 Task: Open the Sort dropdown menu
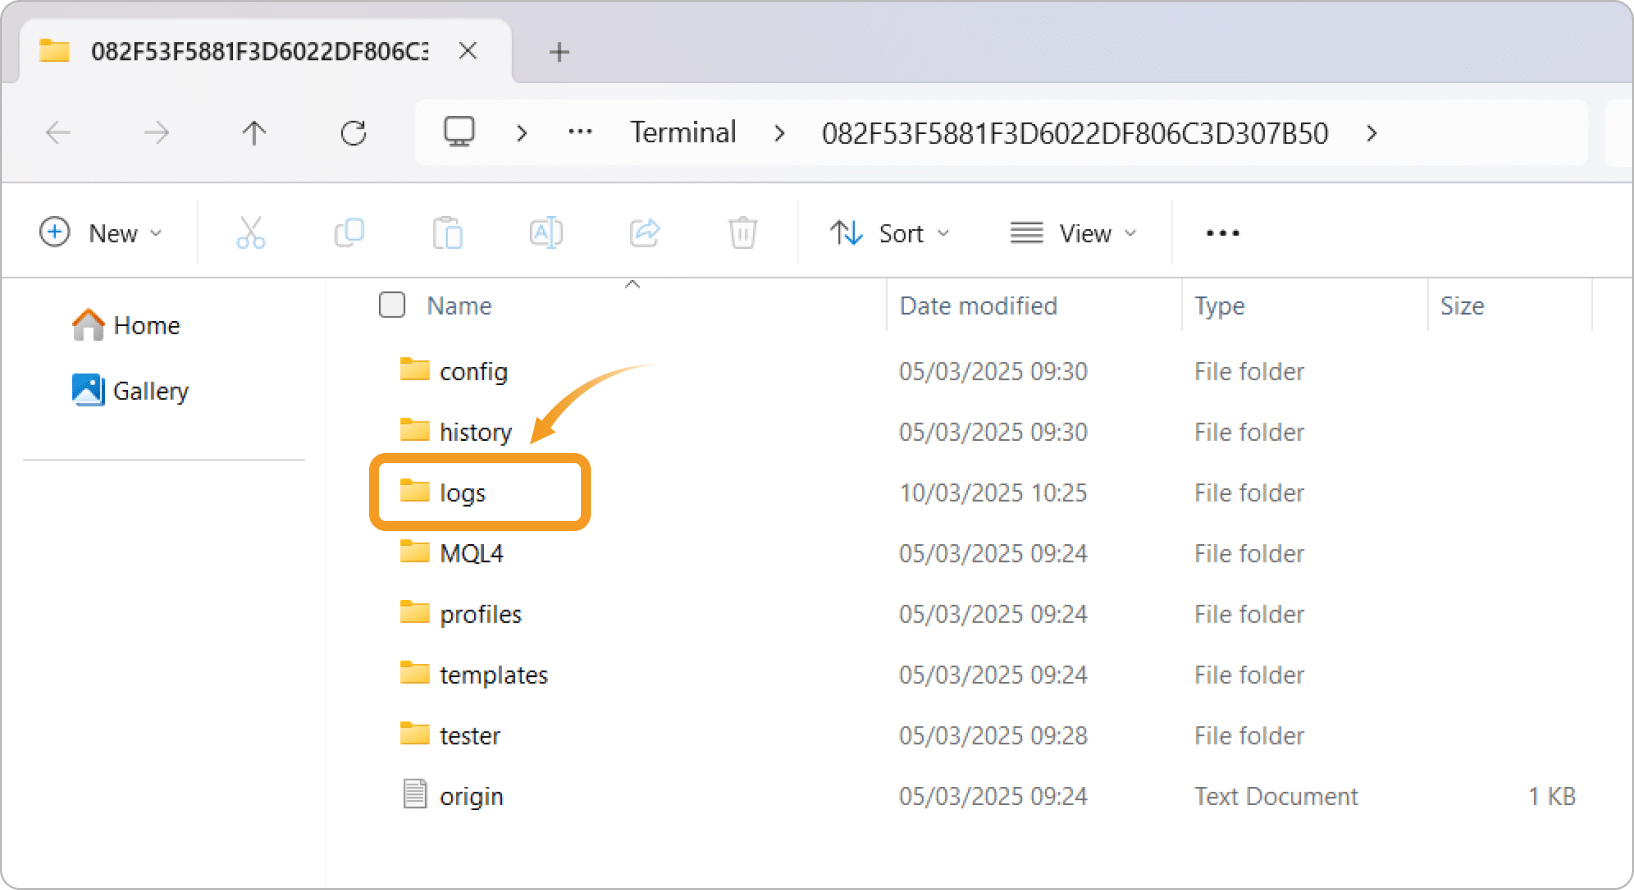(890, 233)
